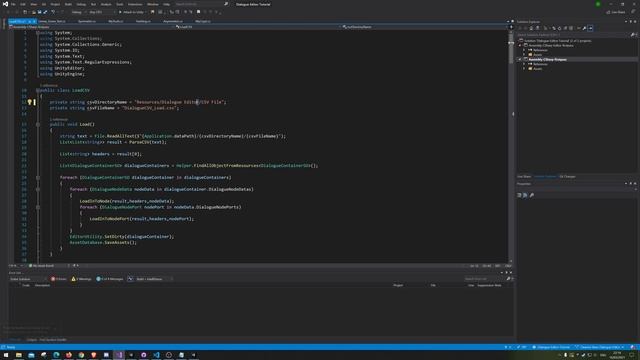Viewport: 640px width, 360px height.
Task: Click the Solution Explorer collapse all icon
Action: [x=565, y=28]
